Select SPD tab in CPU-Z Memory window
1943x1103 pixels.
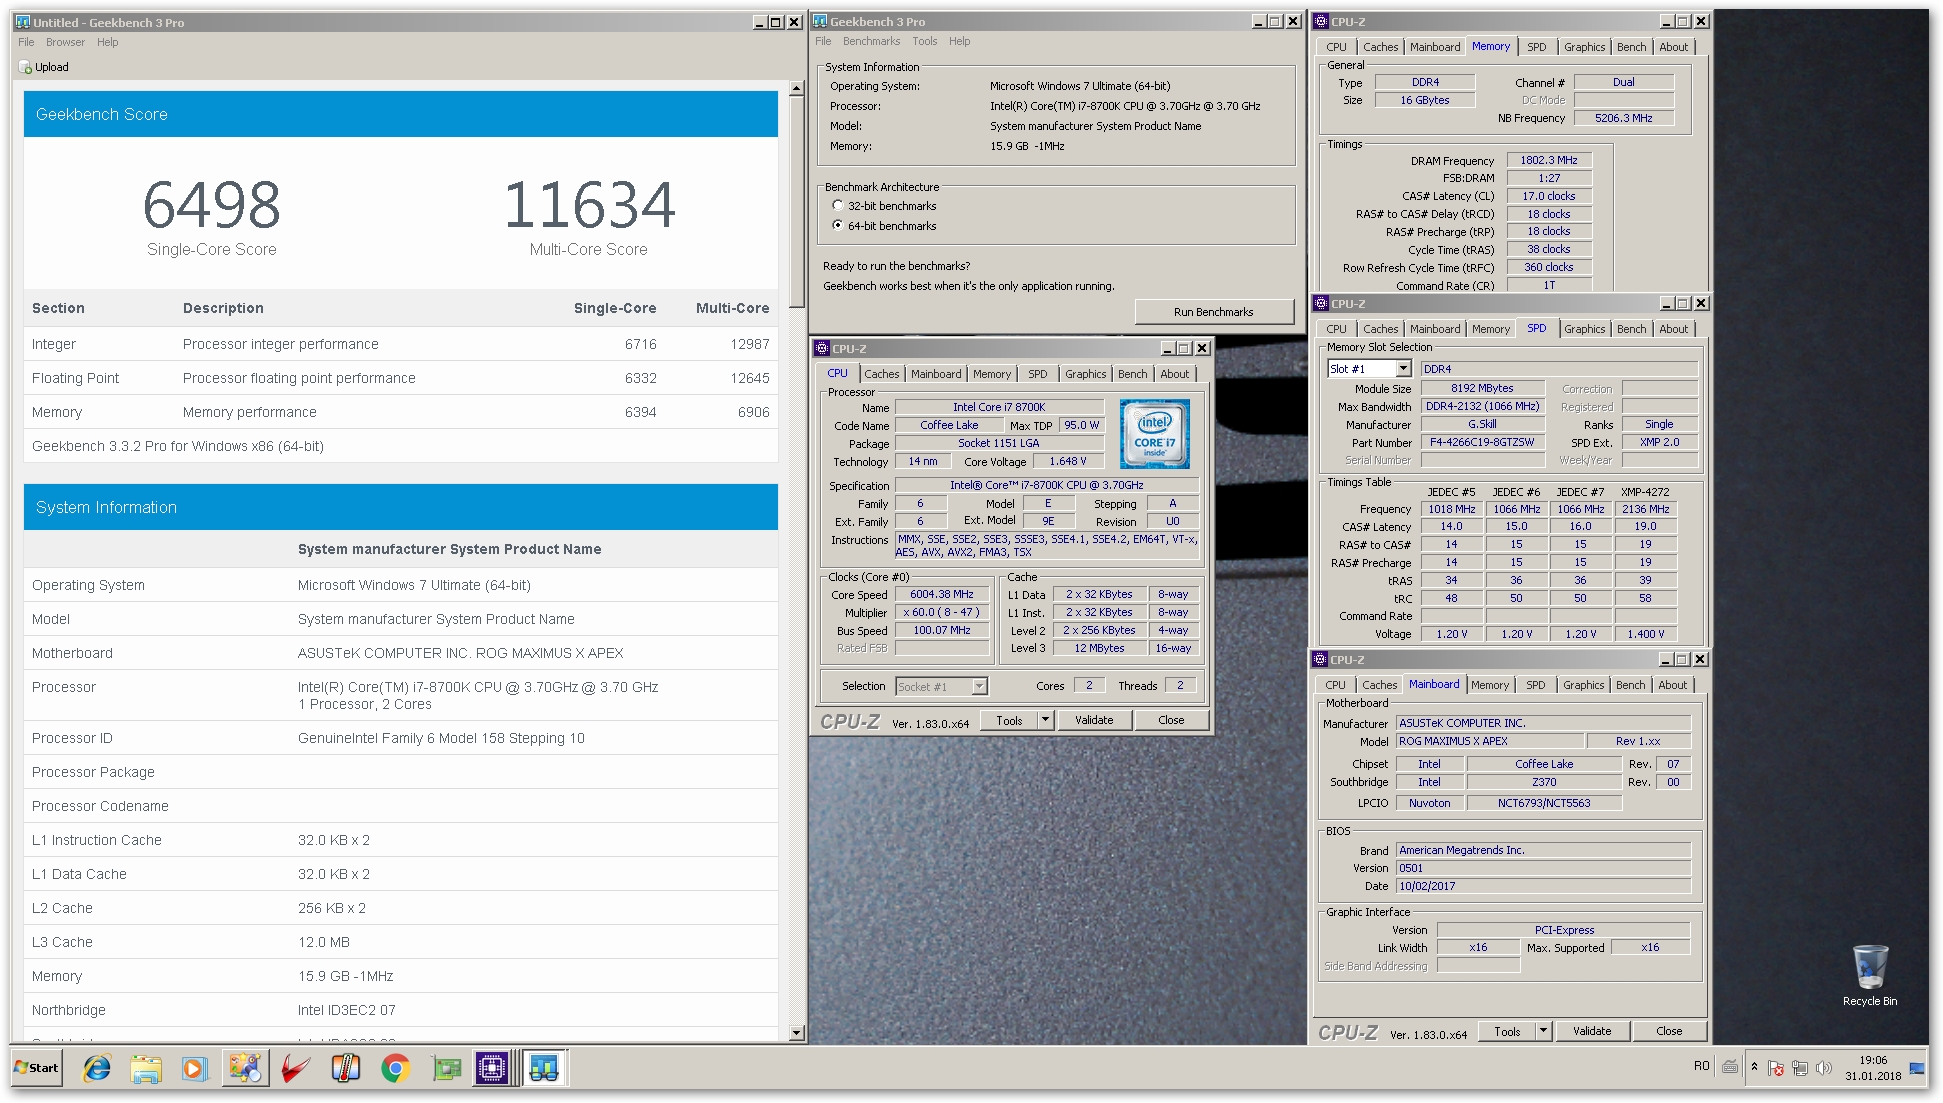click(1537, 47)
